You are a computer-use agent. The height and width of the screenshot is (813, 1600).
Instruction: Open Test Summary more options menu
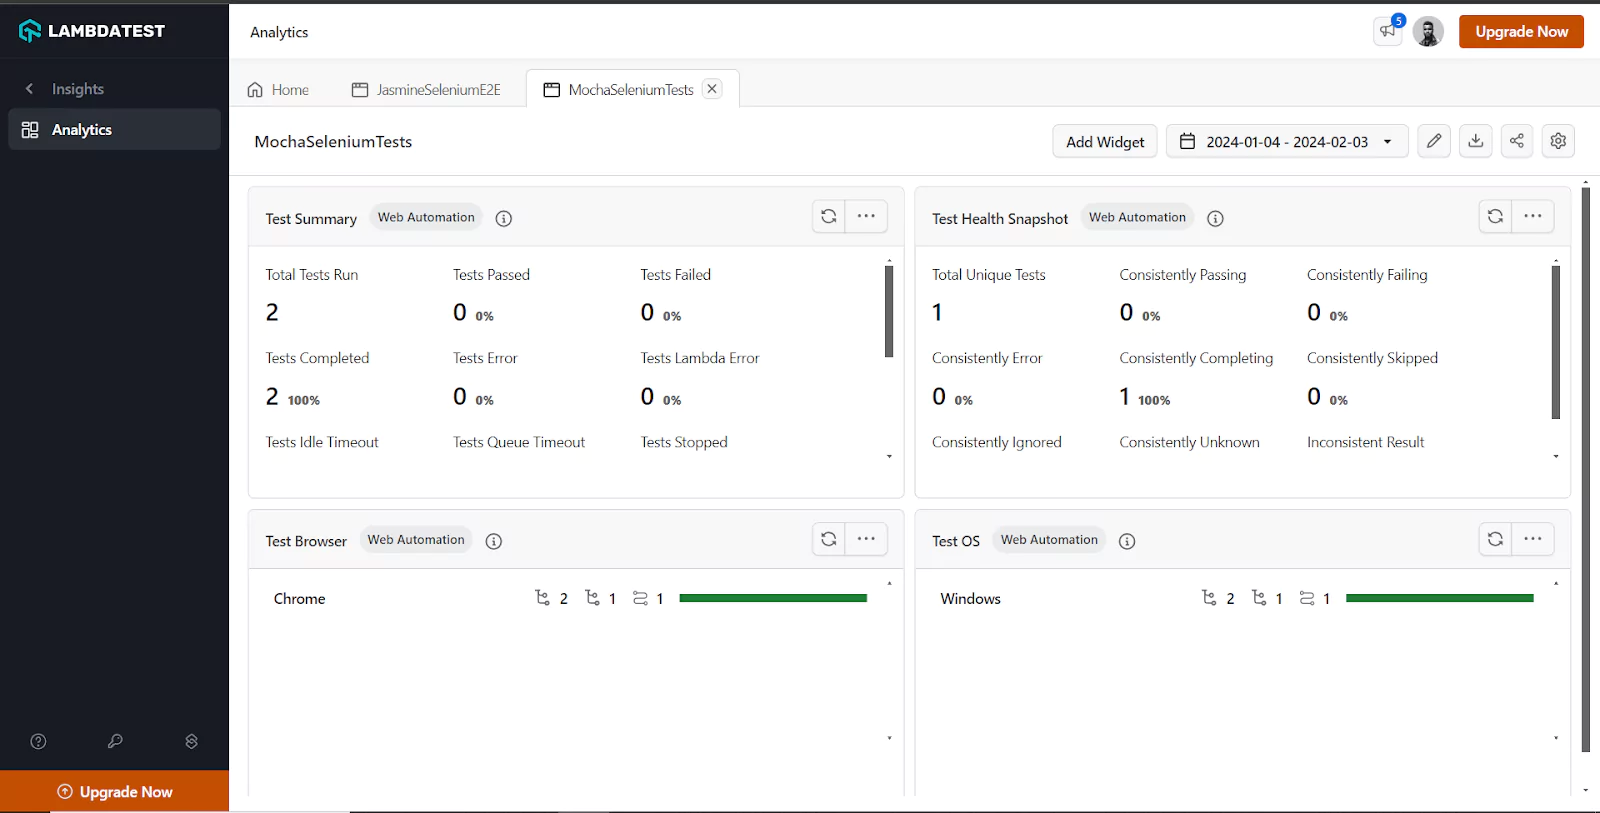coord(866,216)
